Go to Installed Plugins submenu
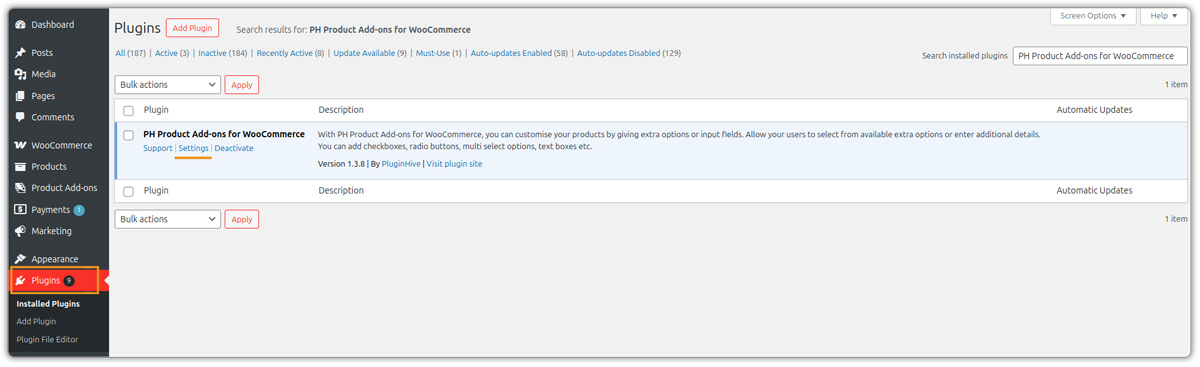 (48, 303)
